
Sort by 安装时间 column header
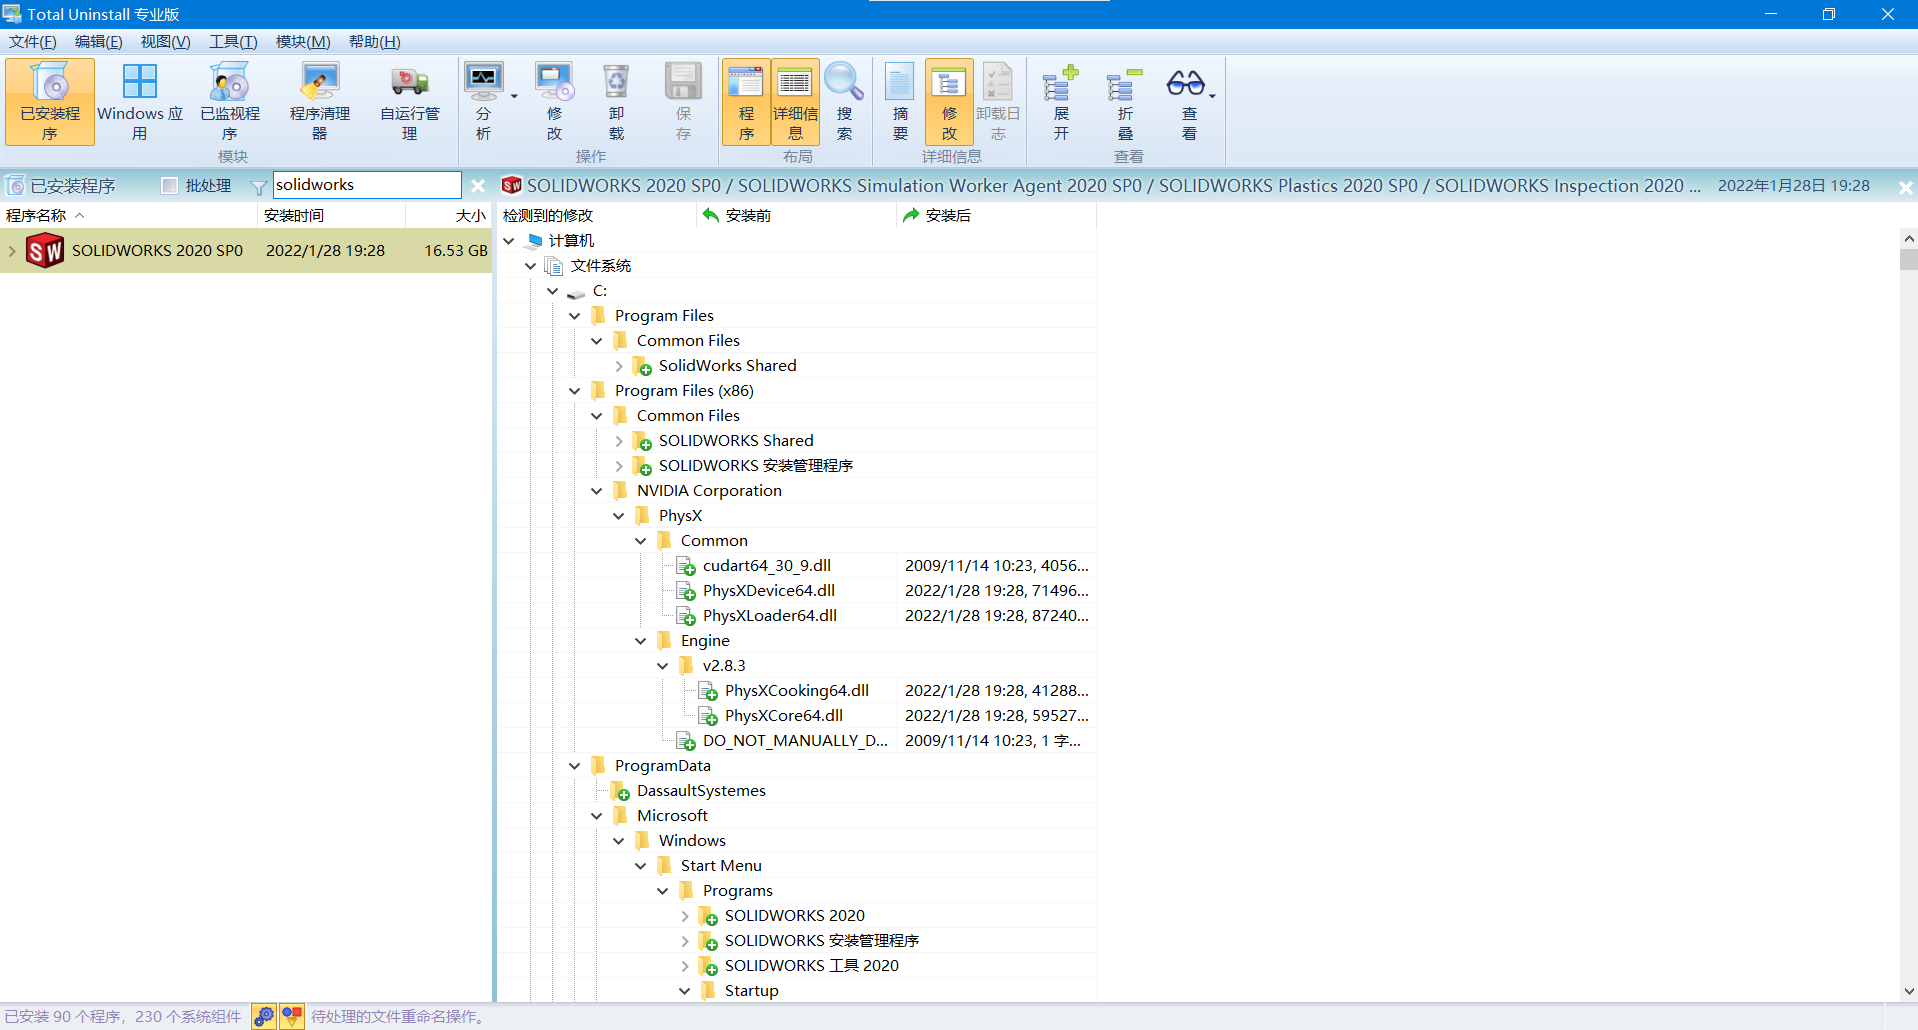tap(331, 215)
